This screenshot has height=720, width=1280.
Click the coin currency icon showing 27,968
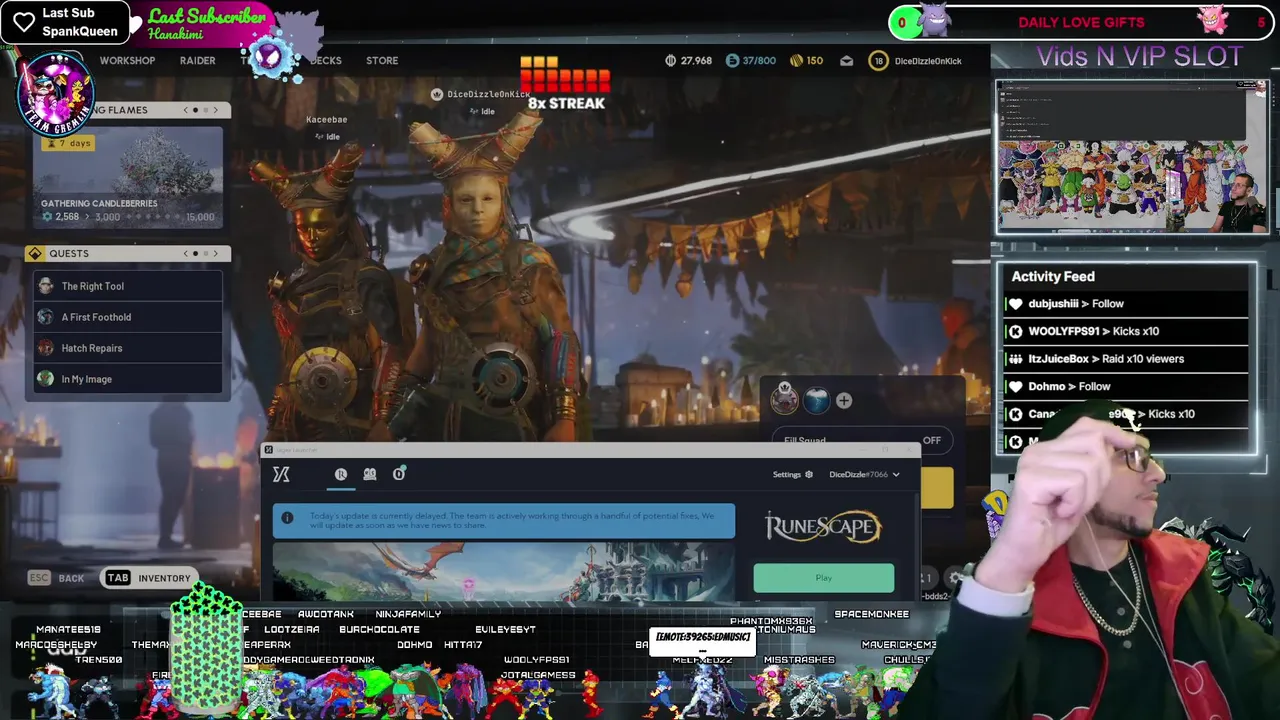click(671, 61)
